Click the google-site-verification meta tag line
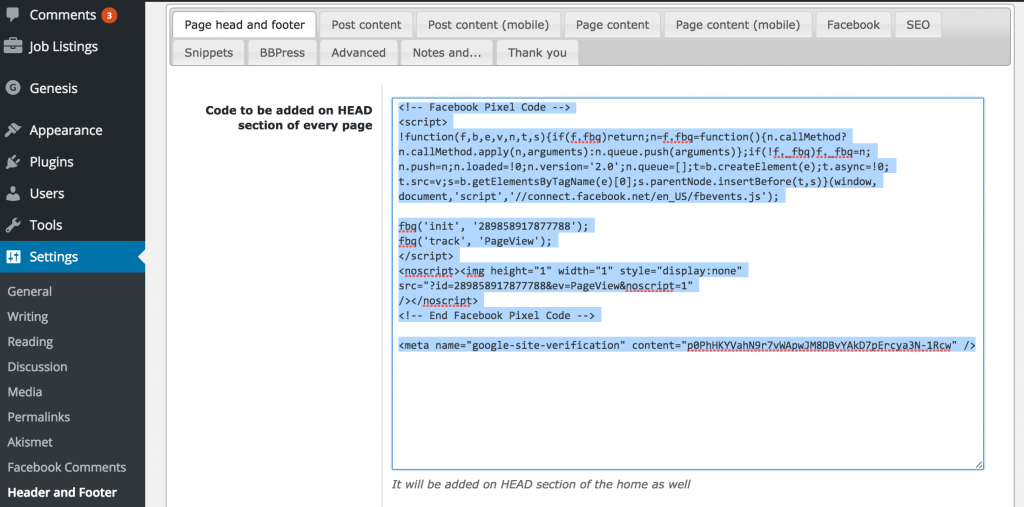The image size is (1024, 507). [687, 345]
